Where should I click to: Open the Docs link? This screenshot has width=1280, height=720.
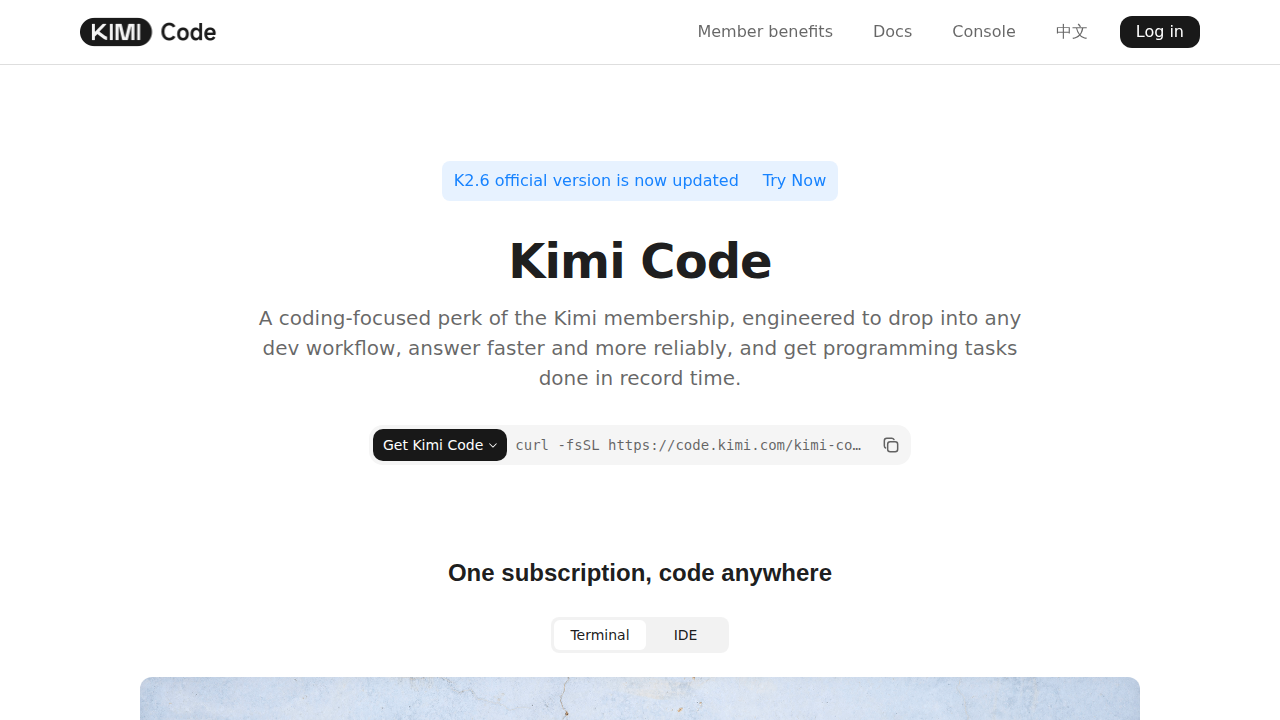[x=892, y=32]
